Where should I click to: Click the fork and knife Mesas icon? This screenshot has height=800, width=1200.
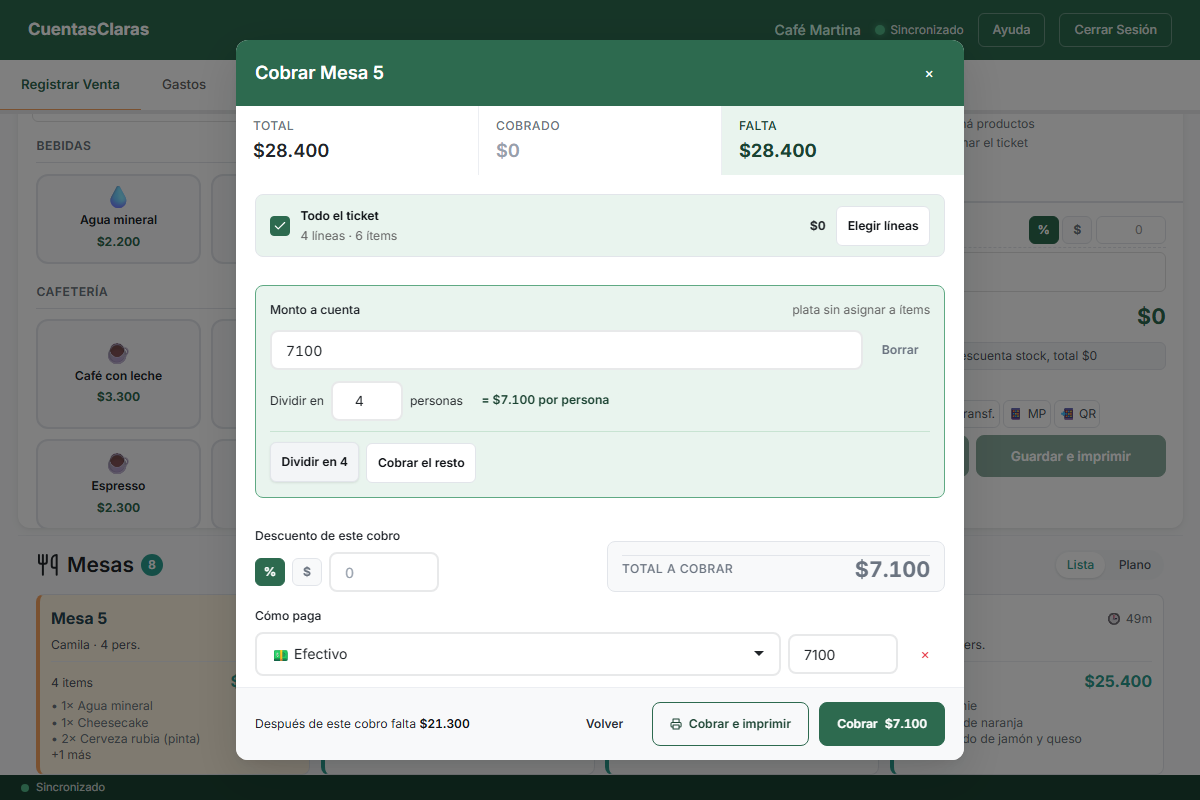tap(47, 565)
